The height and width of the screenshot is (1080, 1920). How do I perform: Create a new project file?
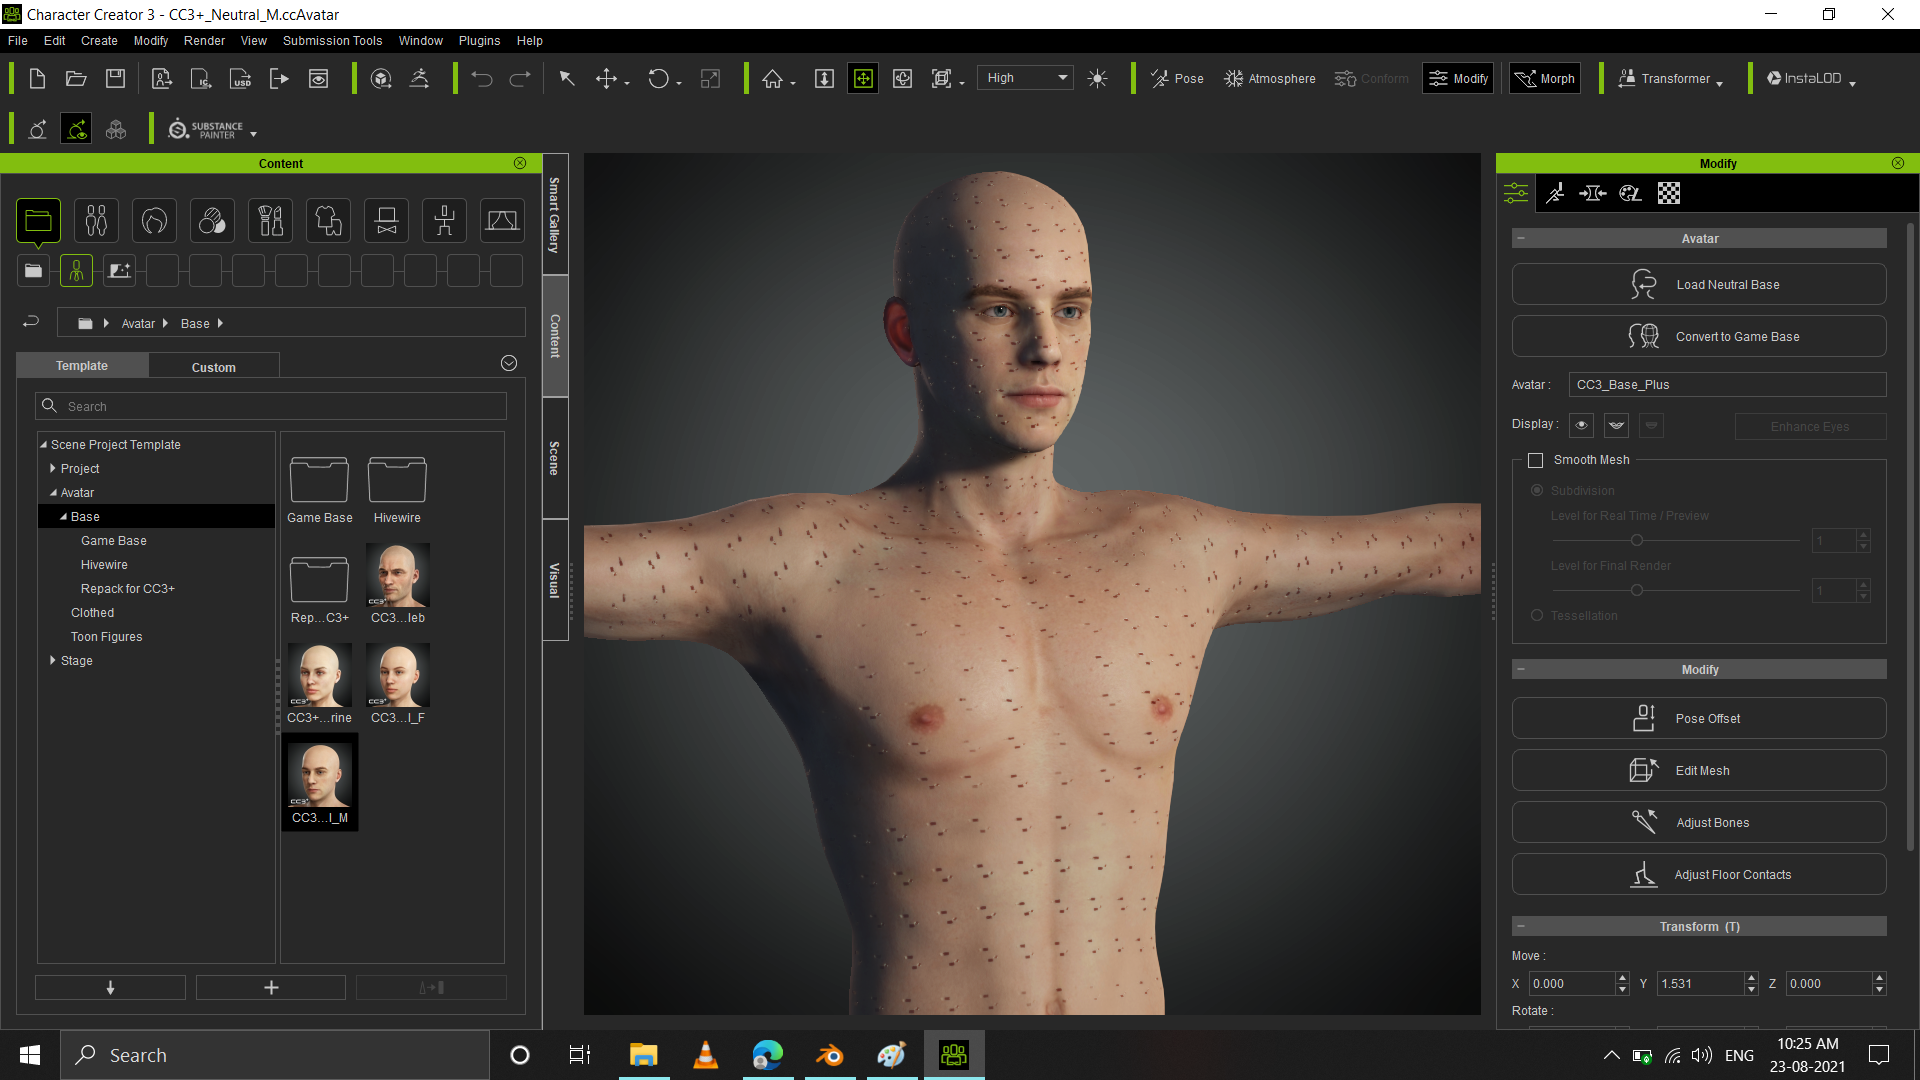pyautogui.click(x=37, y=79)
